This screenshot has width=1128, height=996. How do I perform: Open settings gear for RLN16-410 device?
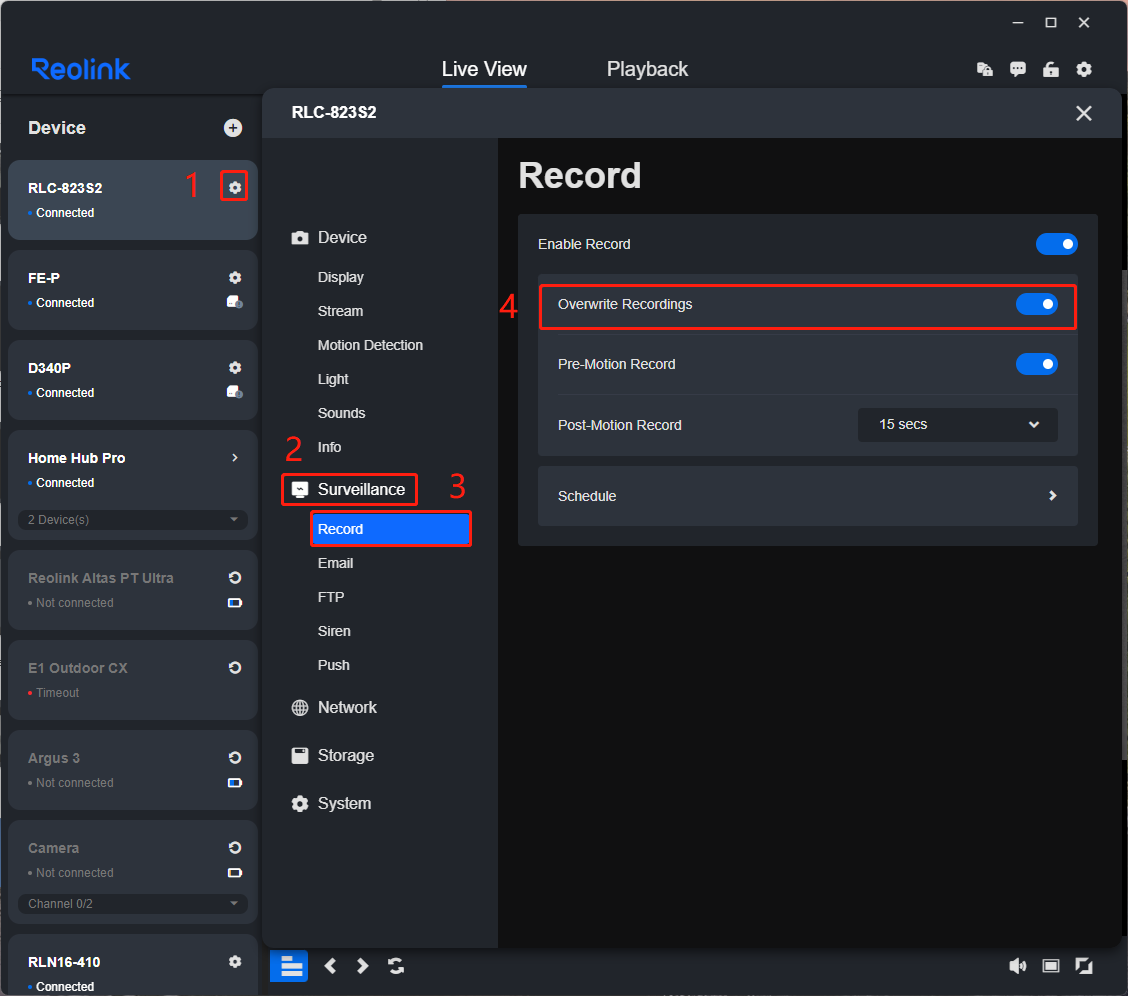pos(235,961)
